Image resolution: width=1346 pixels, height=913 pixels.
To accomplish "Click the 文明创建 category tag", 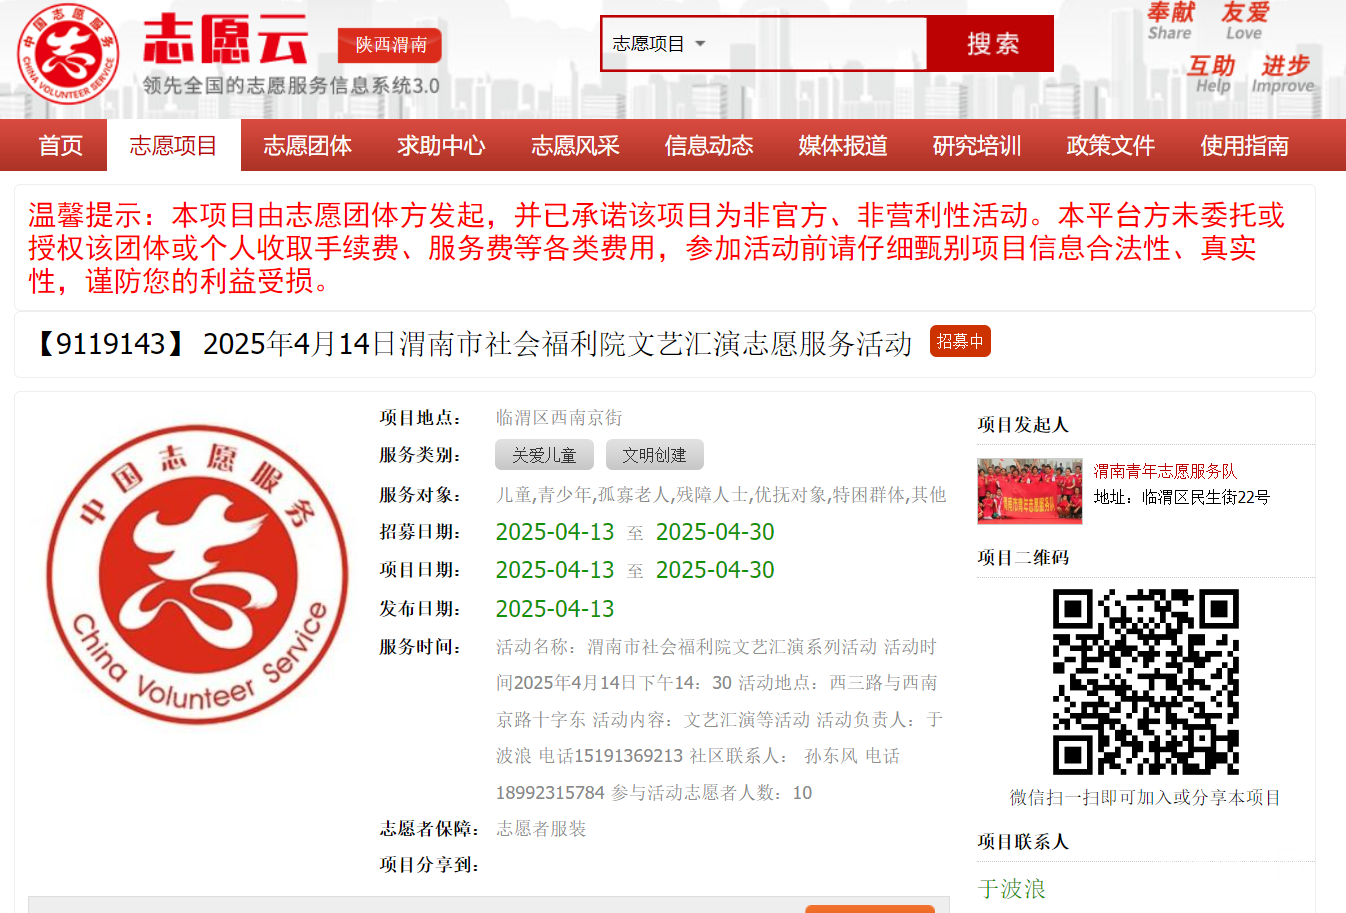I will [x=654, y=455].
